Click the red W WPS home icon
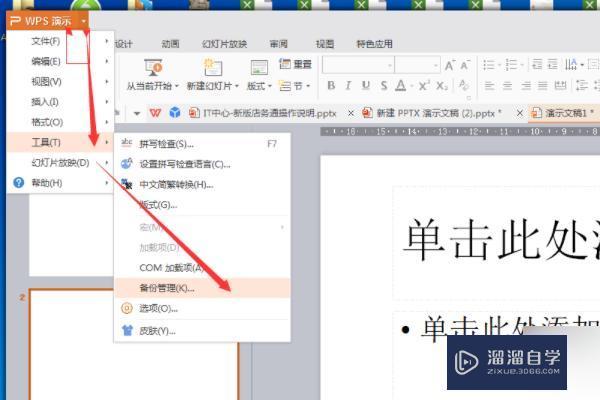Screen dimensions: 600x400 155,113
